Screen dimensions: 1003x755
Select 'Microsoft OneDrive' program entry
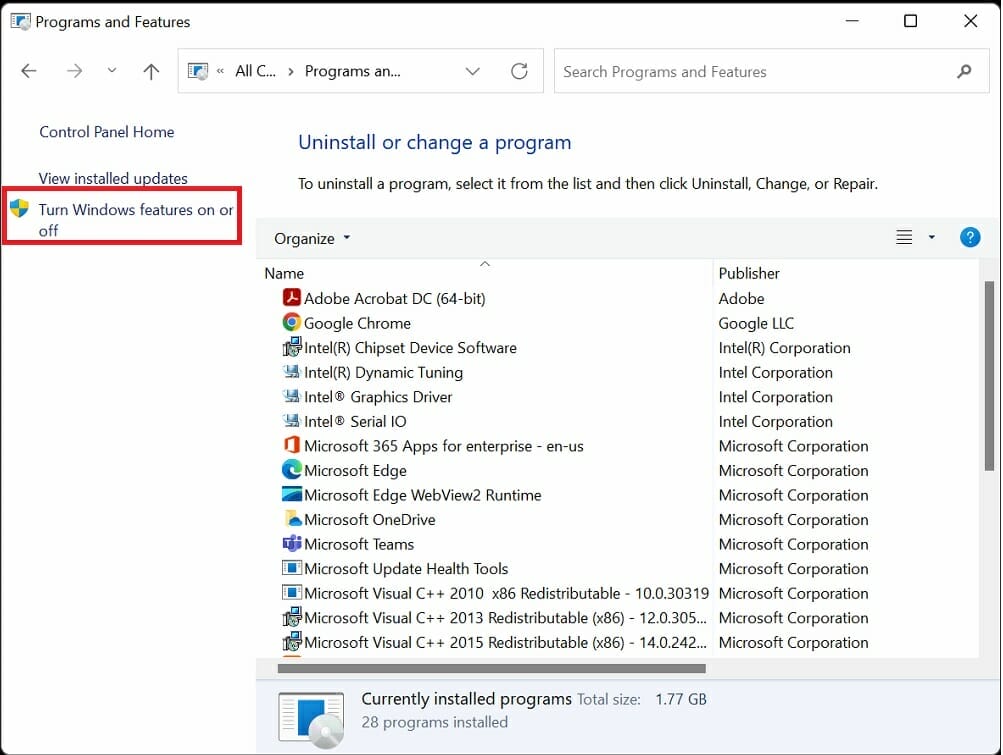[x=369, y=520]
